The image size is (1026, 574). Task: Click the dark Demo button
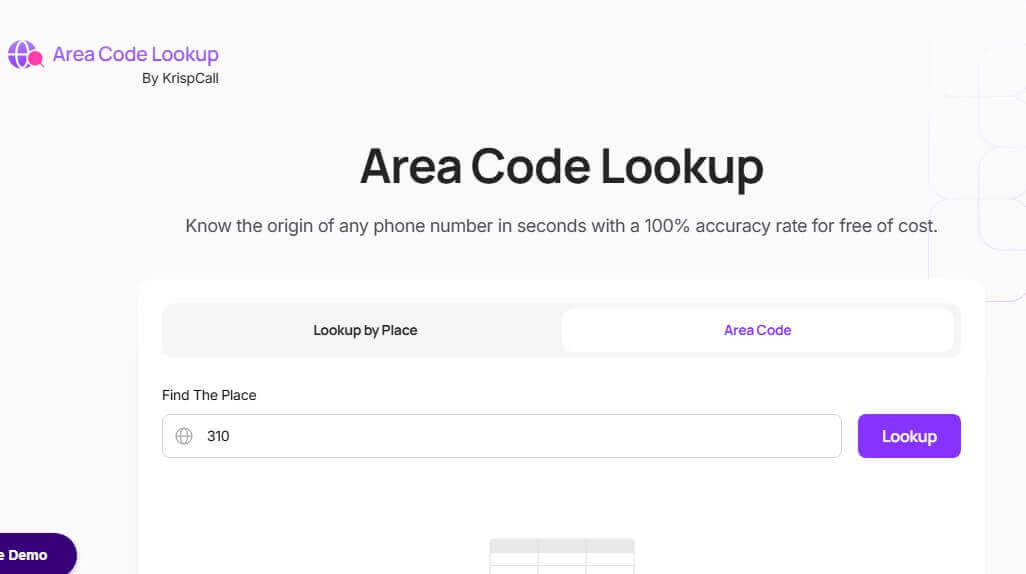click(x=36, y=554)
